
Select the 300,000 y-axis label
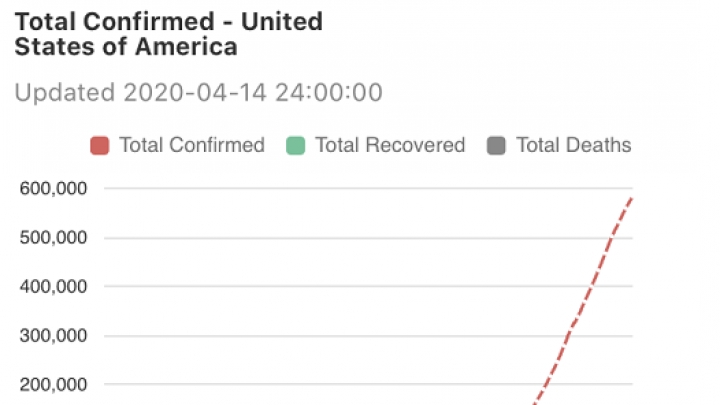coord(53,336)
